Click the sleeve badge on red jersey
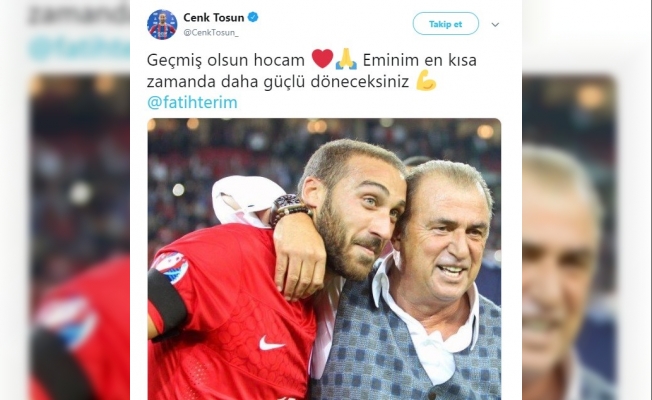Viewport: 652px width, 400px height. coord(170,267)
